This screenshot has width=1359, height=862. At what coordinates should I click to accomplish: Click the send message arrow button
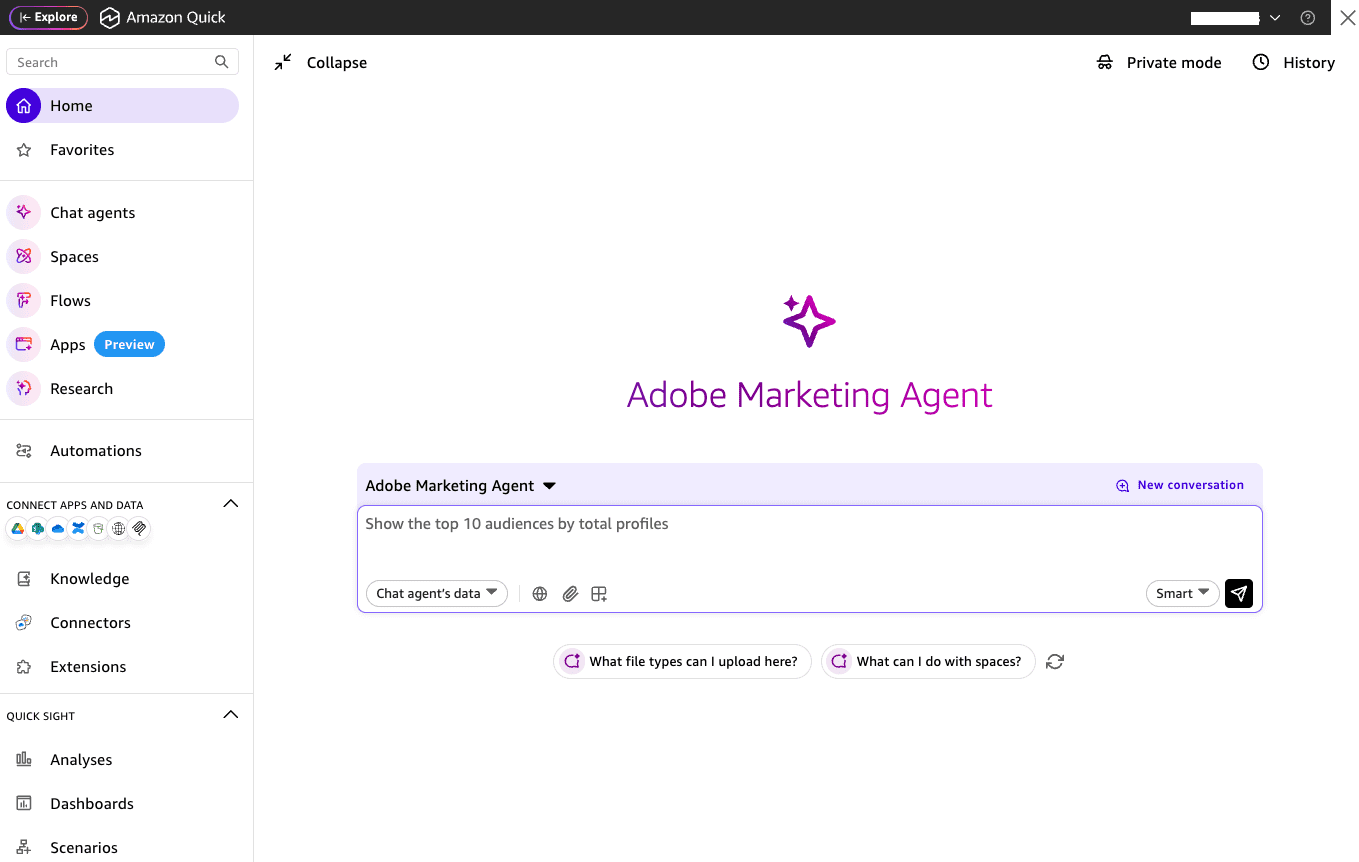[1239, 594]
